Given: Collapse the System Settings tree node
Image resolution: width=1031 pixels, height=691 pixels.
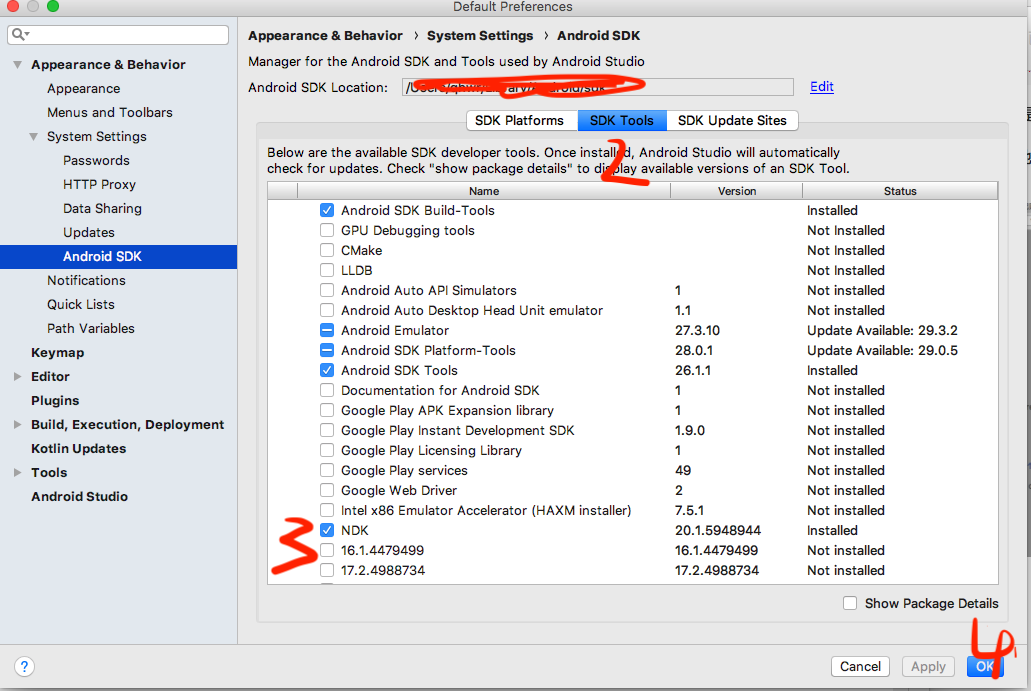Looking at the screenshot, I should point(34,137).
